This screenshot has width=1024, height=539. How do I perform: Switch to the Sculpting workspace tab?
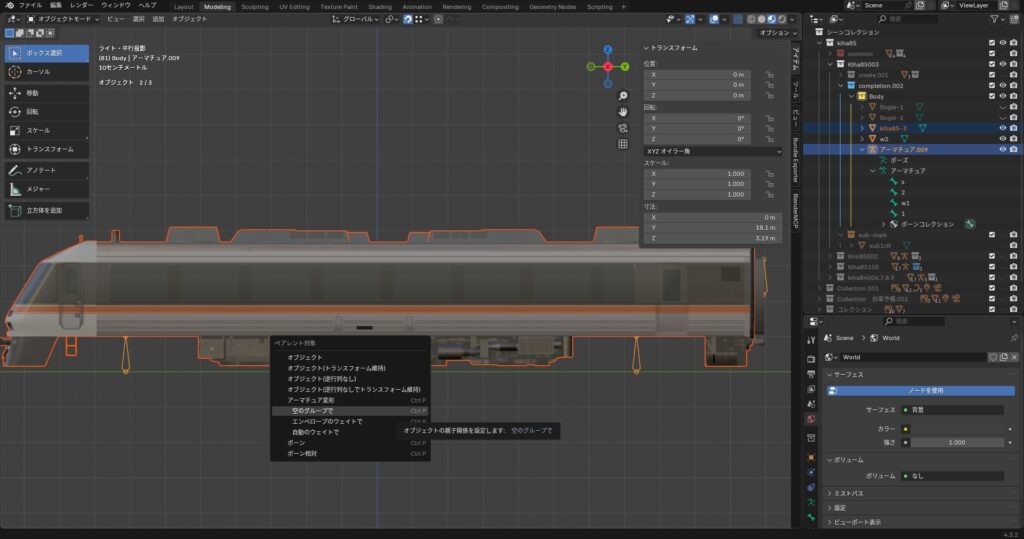(x=255, y=6)
